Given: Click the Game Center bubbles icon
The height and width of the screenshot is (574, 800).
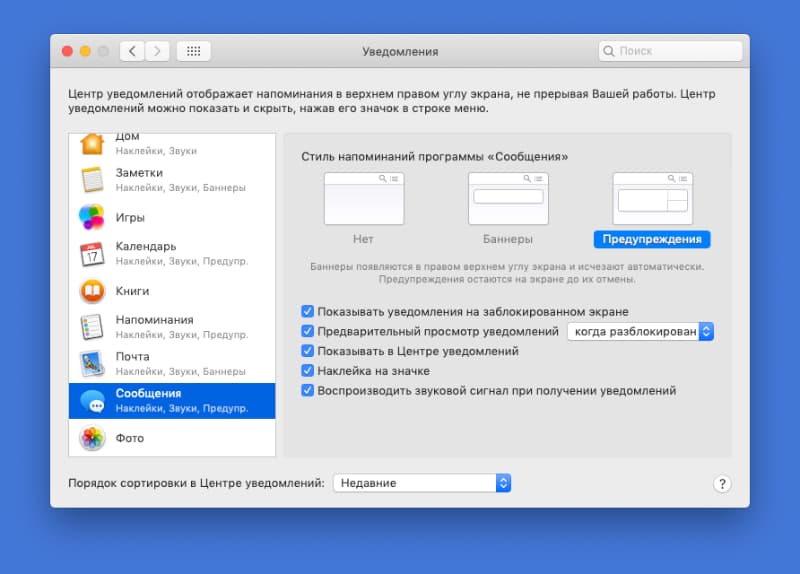Looking at the screenshot, I should (x=92, y=217).
